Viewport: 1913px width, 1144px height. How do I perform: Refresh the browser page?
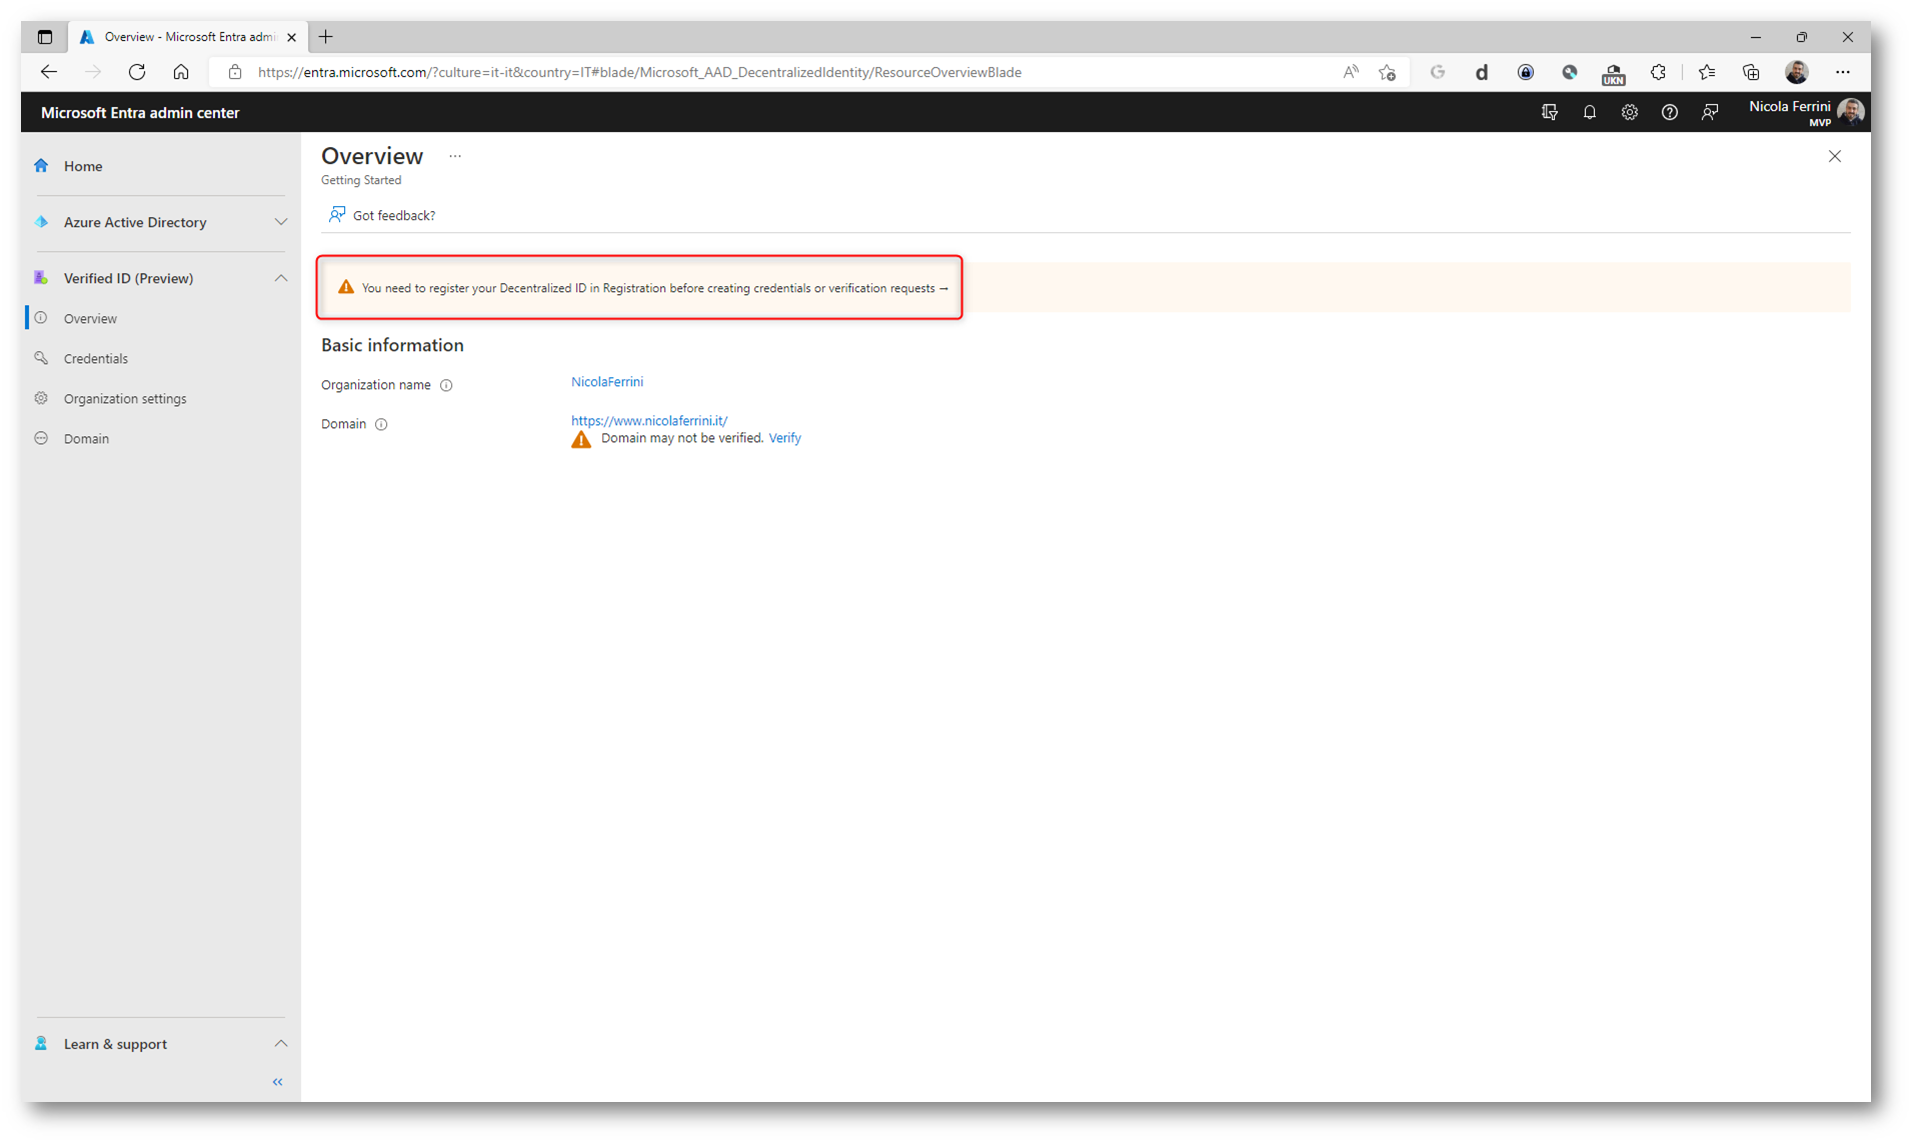[137, 72]
